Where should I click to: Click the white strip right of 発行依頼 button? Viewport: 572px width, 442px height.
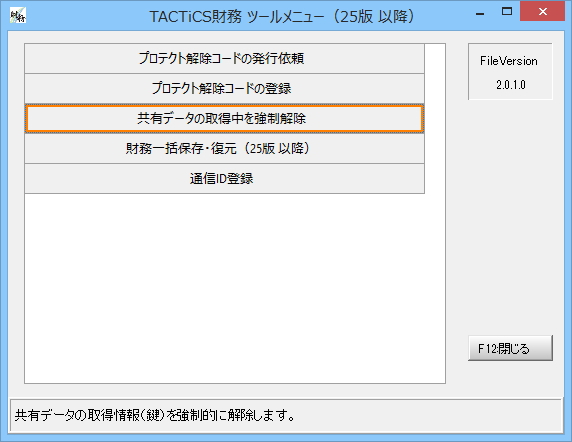click(x=435, y=58)
